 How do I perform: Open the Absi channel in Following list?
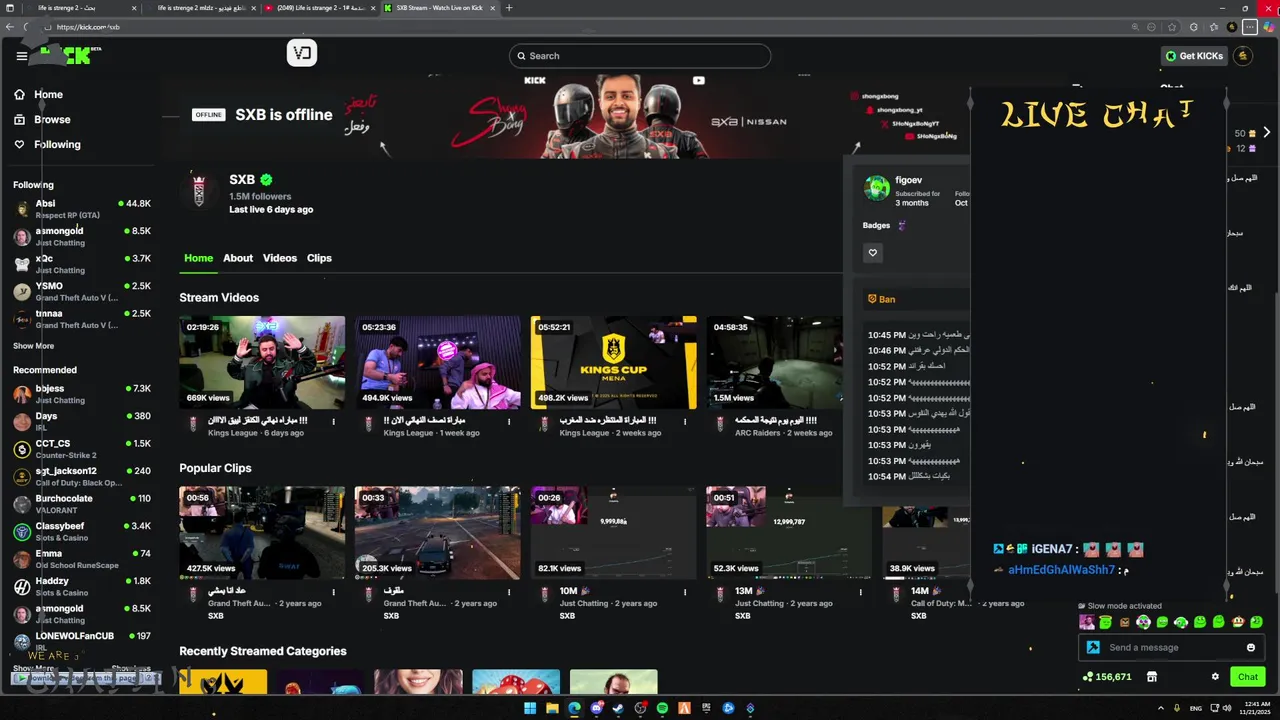click(82, 208)
